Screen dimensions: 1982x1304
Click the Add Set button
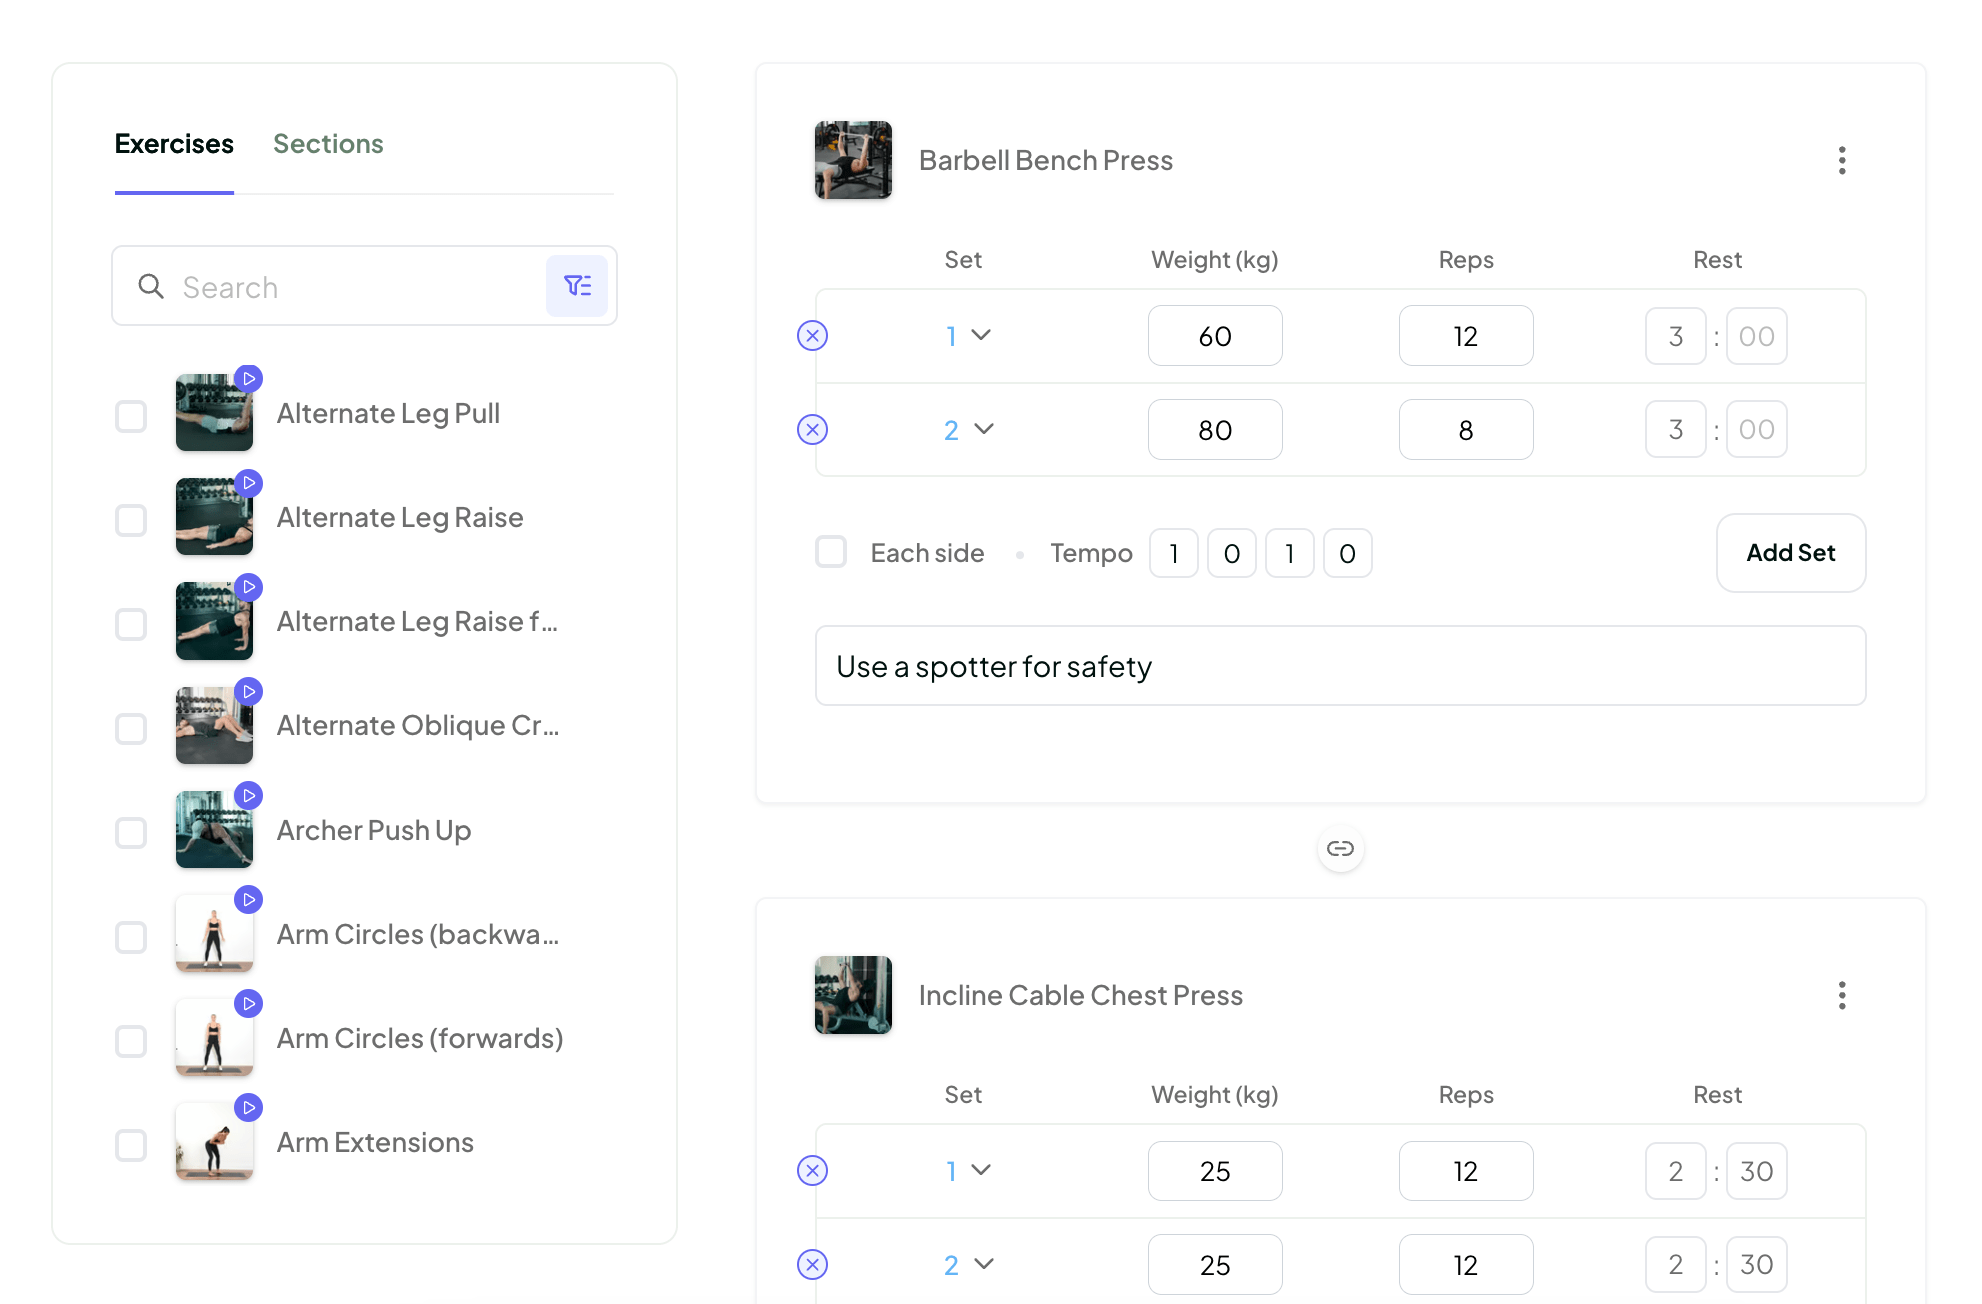(x=1790, y=553)
